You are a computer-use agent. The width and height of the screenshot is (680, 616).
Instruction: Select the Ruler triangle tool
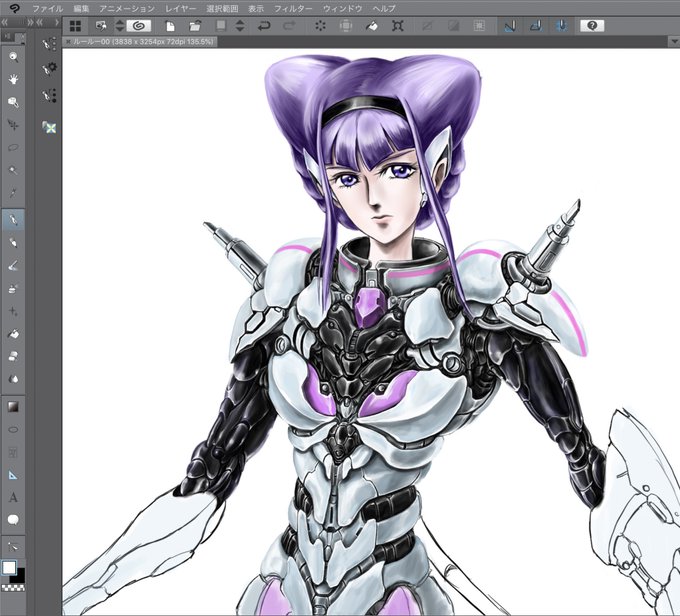point(13,475)
